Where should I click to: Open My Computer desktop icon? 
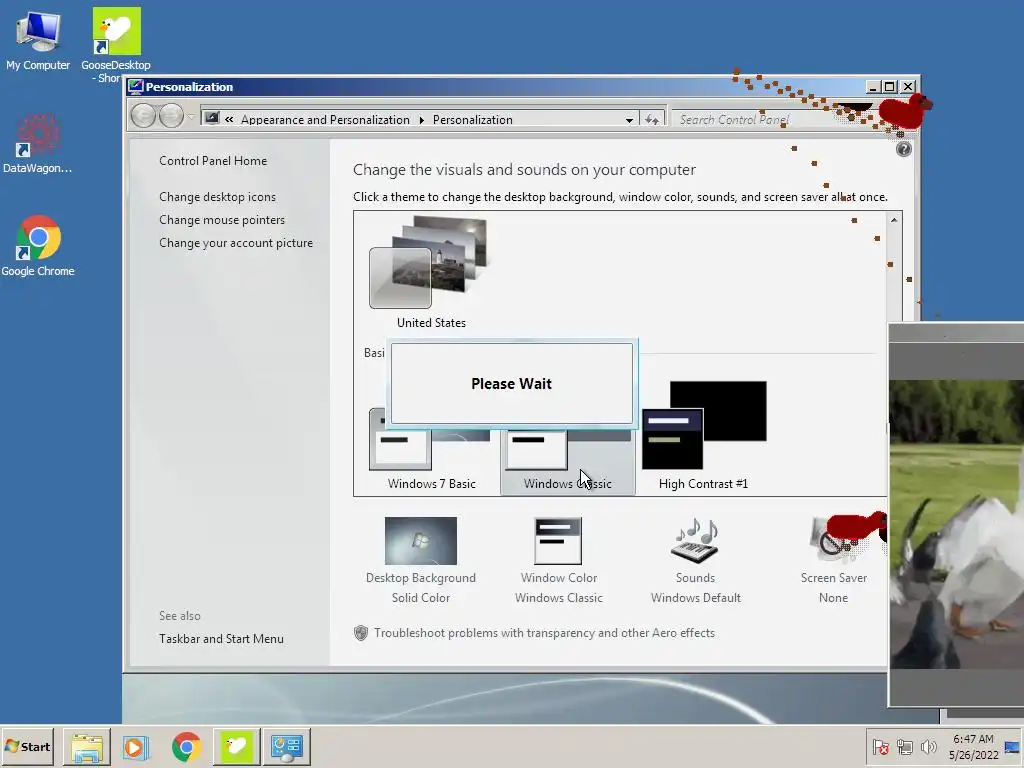[38, 40]
